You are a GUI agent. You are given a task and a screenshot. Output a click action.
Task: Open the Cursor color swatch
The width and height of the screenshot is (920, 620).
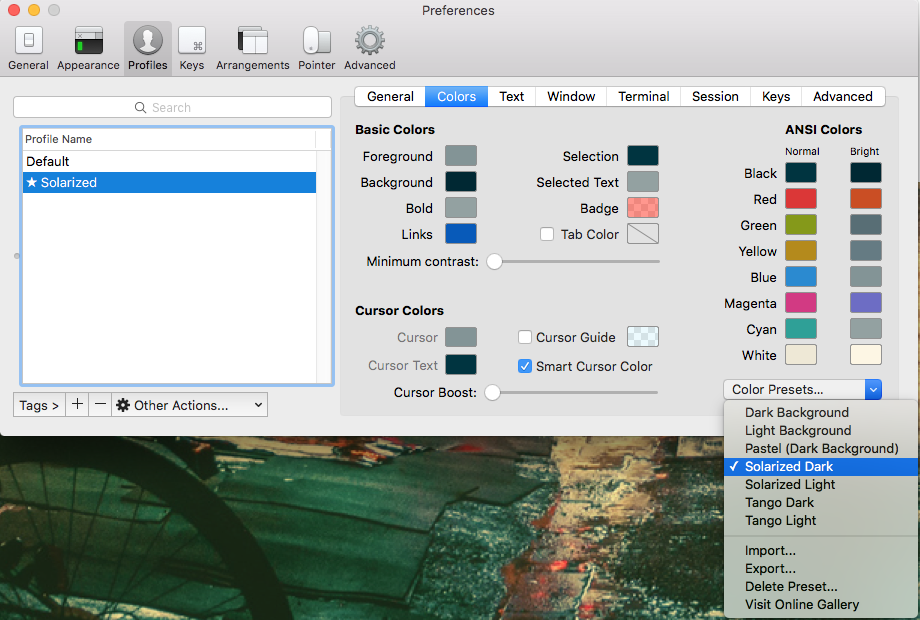click(x=461, y=337)
